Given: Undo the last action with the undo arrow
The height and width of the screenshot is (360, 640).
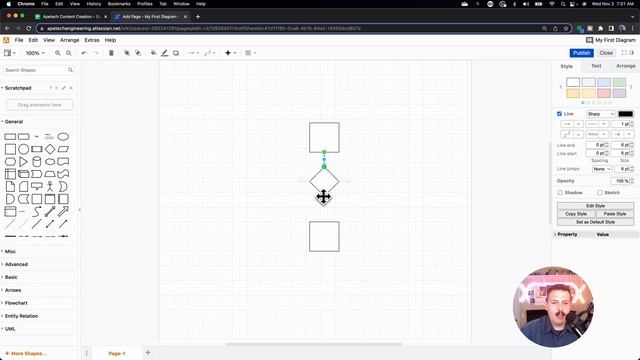Looking at the screenshot, I should tap(84, 53).
